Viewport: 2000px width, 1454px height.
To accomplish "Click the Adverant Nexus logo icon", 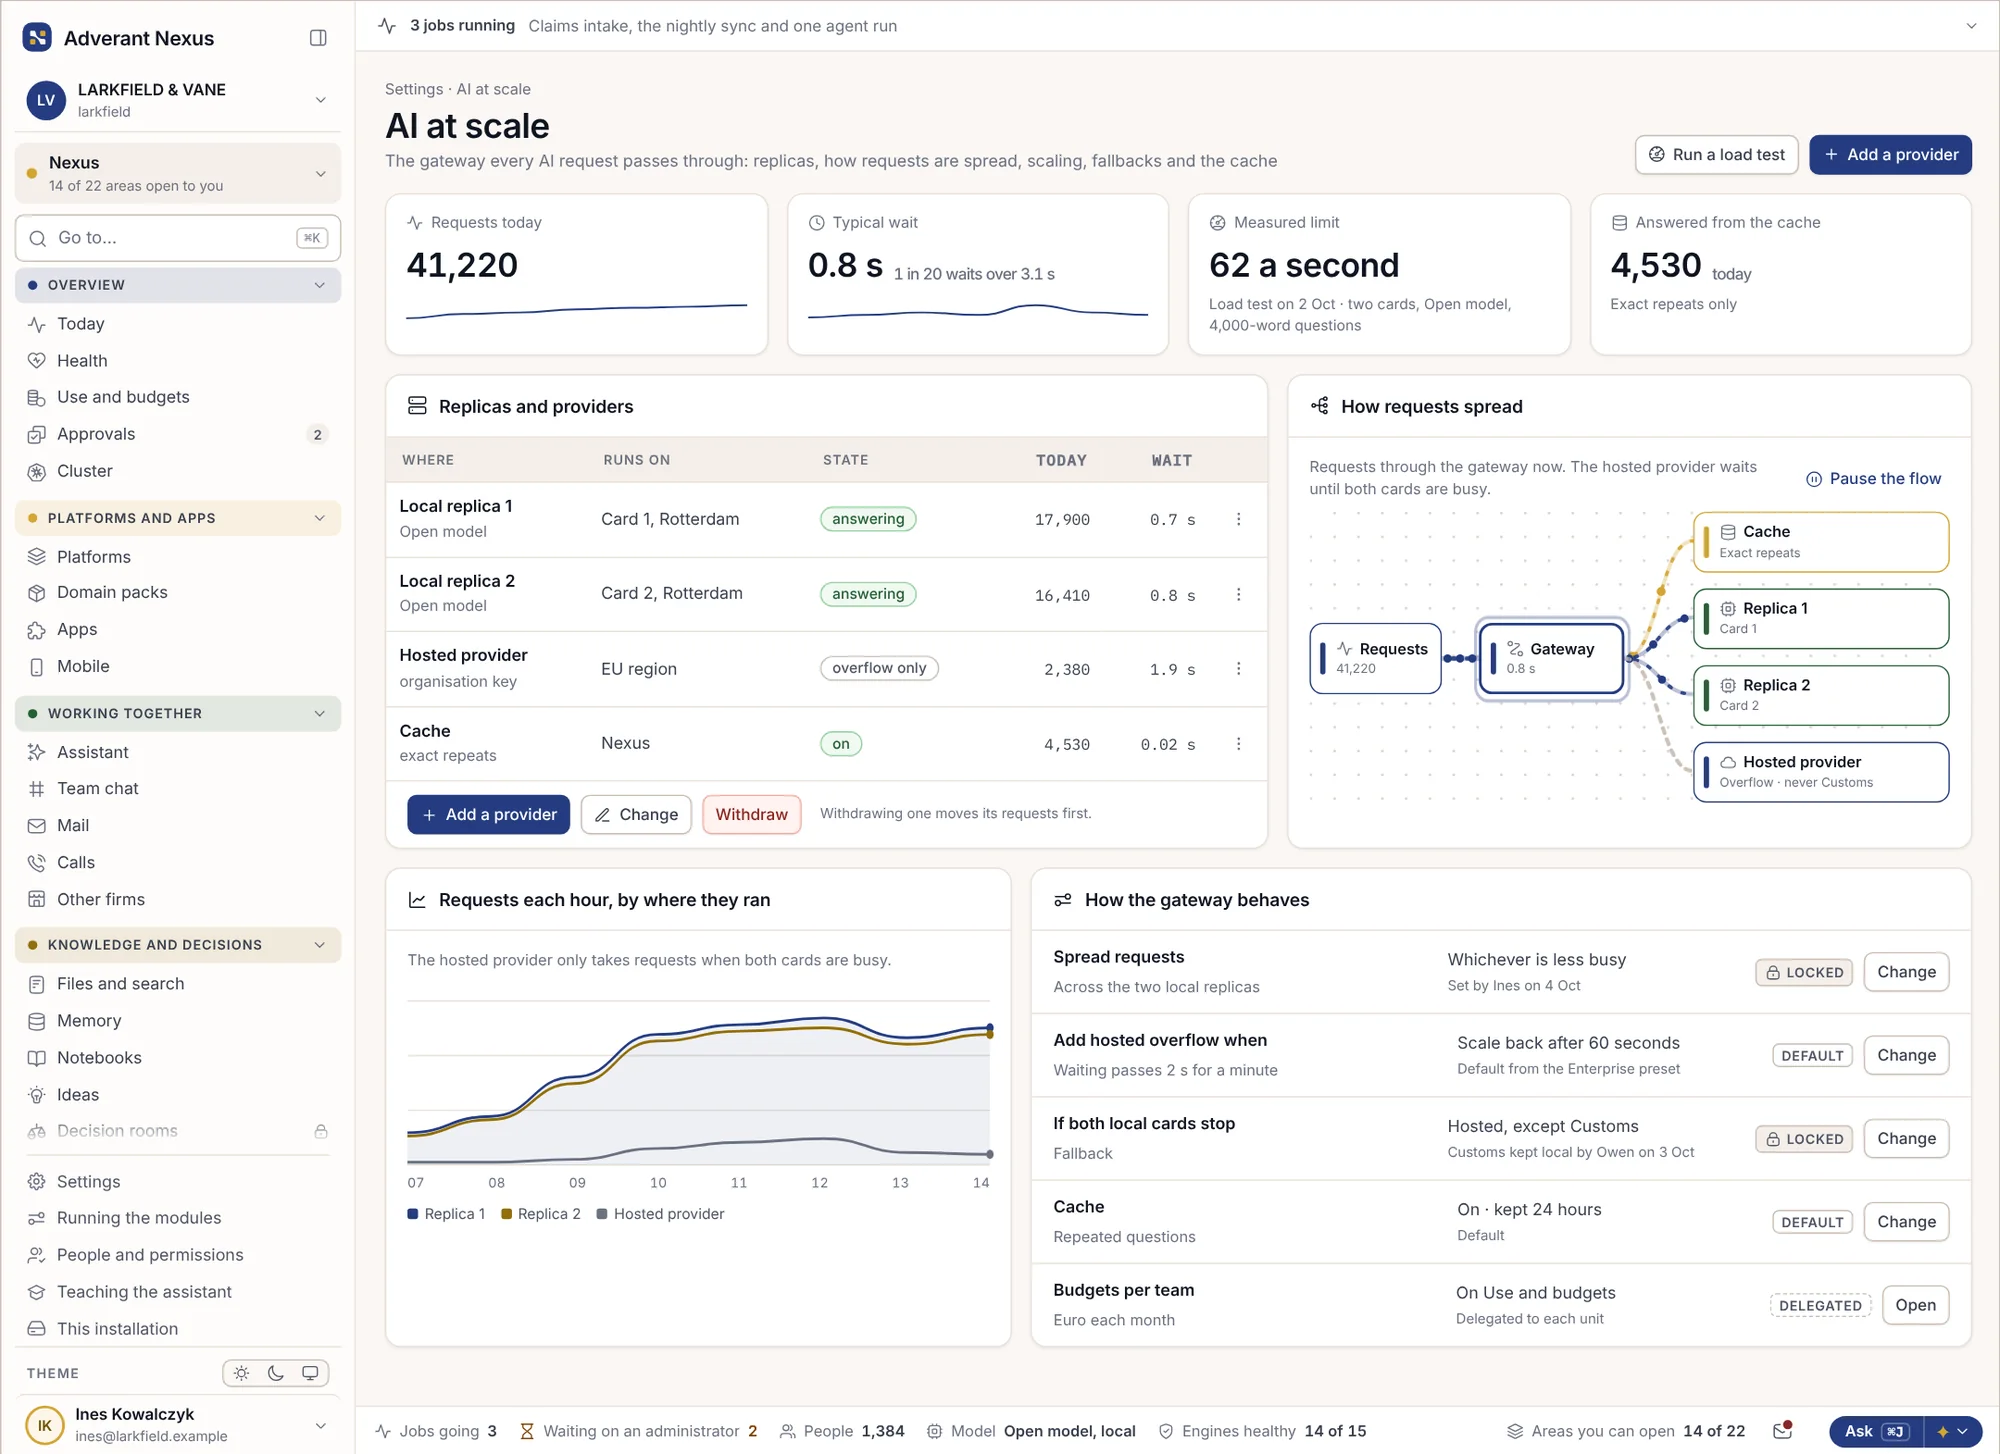I will [x=37, y=38].
